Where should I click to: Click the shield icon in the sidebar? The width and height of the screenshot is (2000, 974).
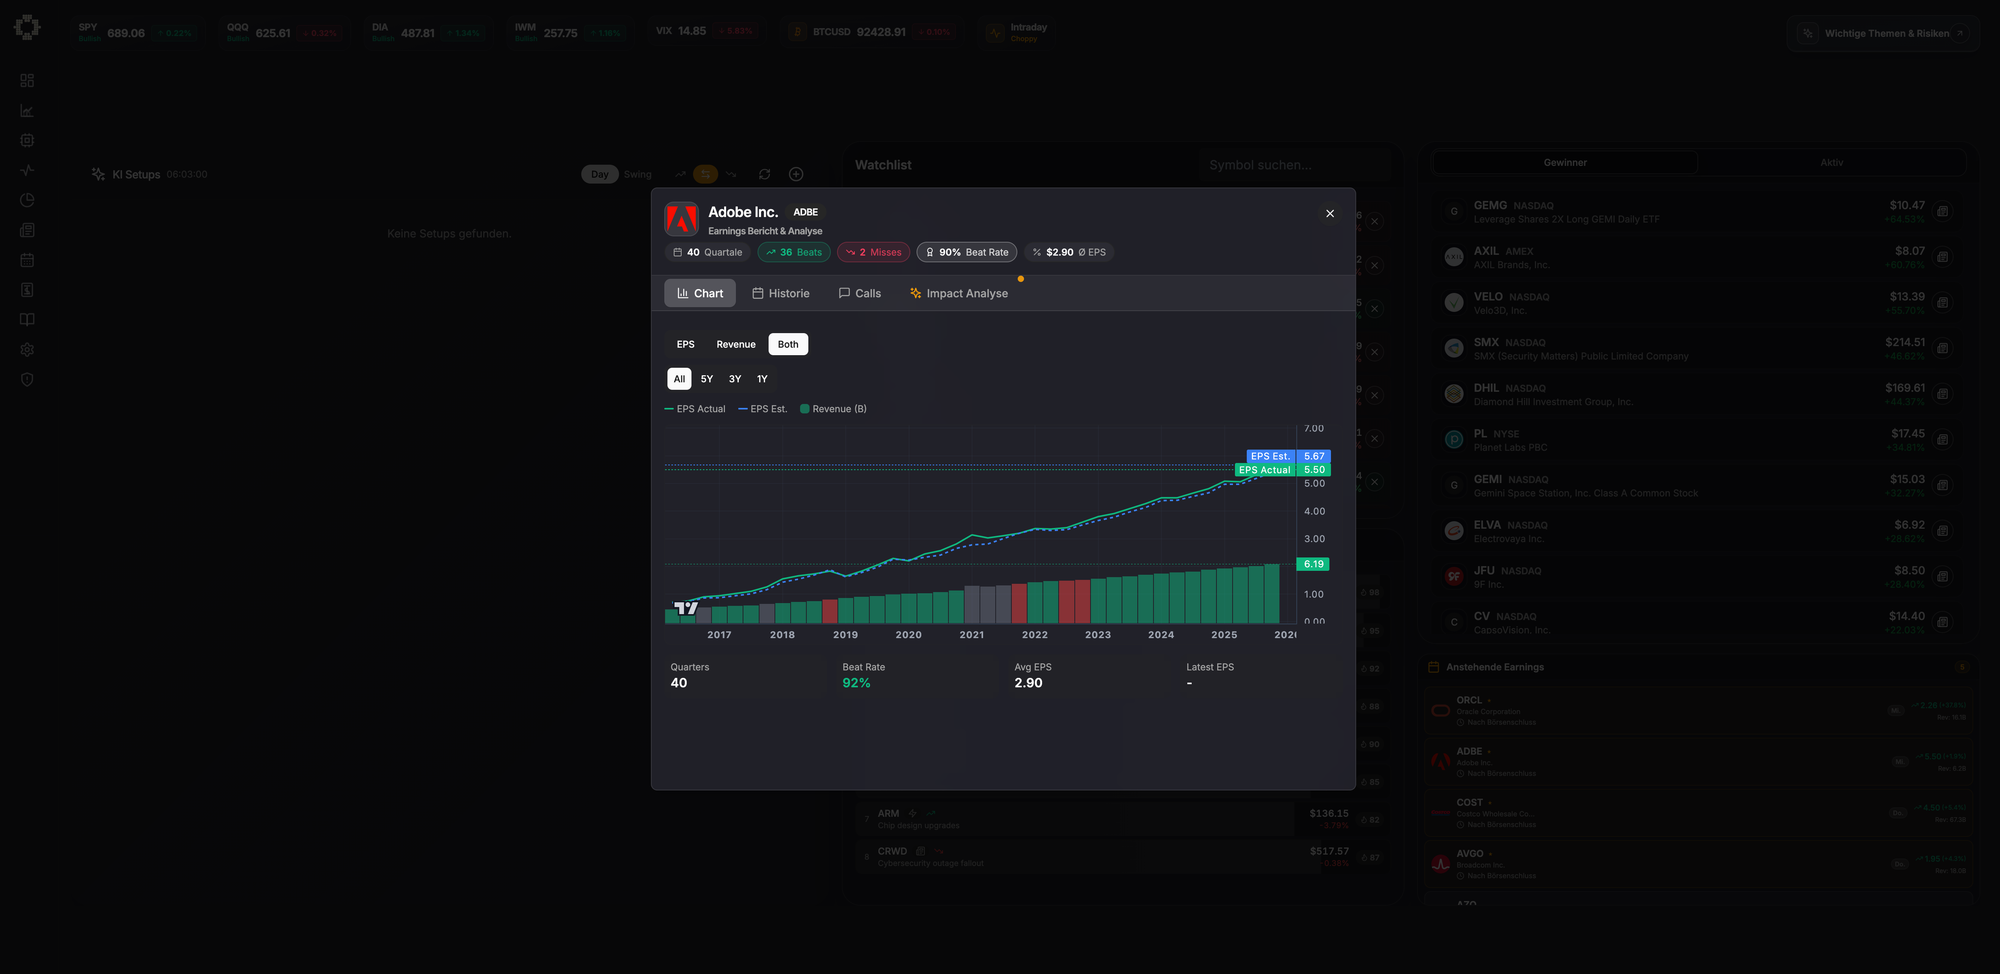[x=27, y=380]
